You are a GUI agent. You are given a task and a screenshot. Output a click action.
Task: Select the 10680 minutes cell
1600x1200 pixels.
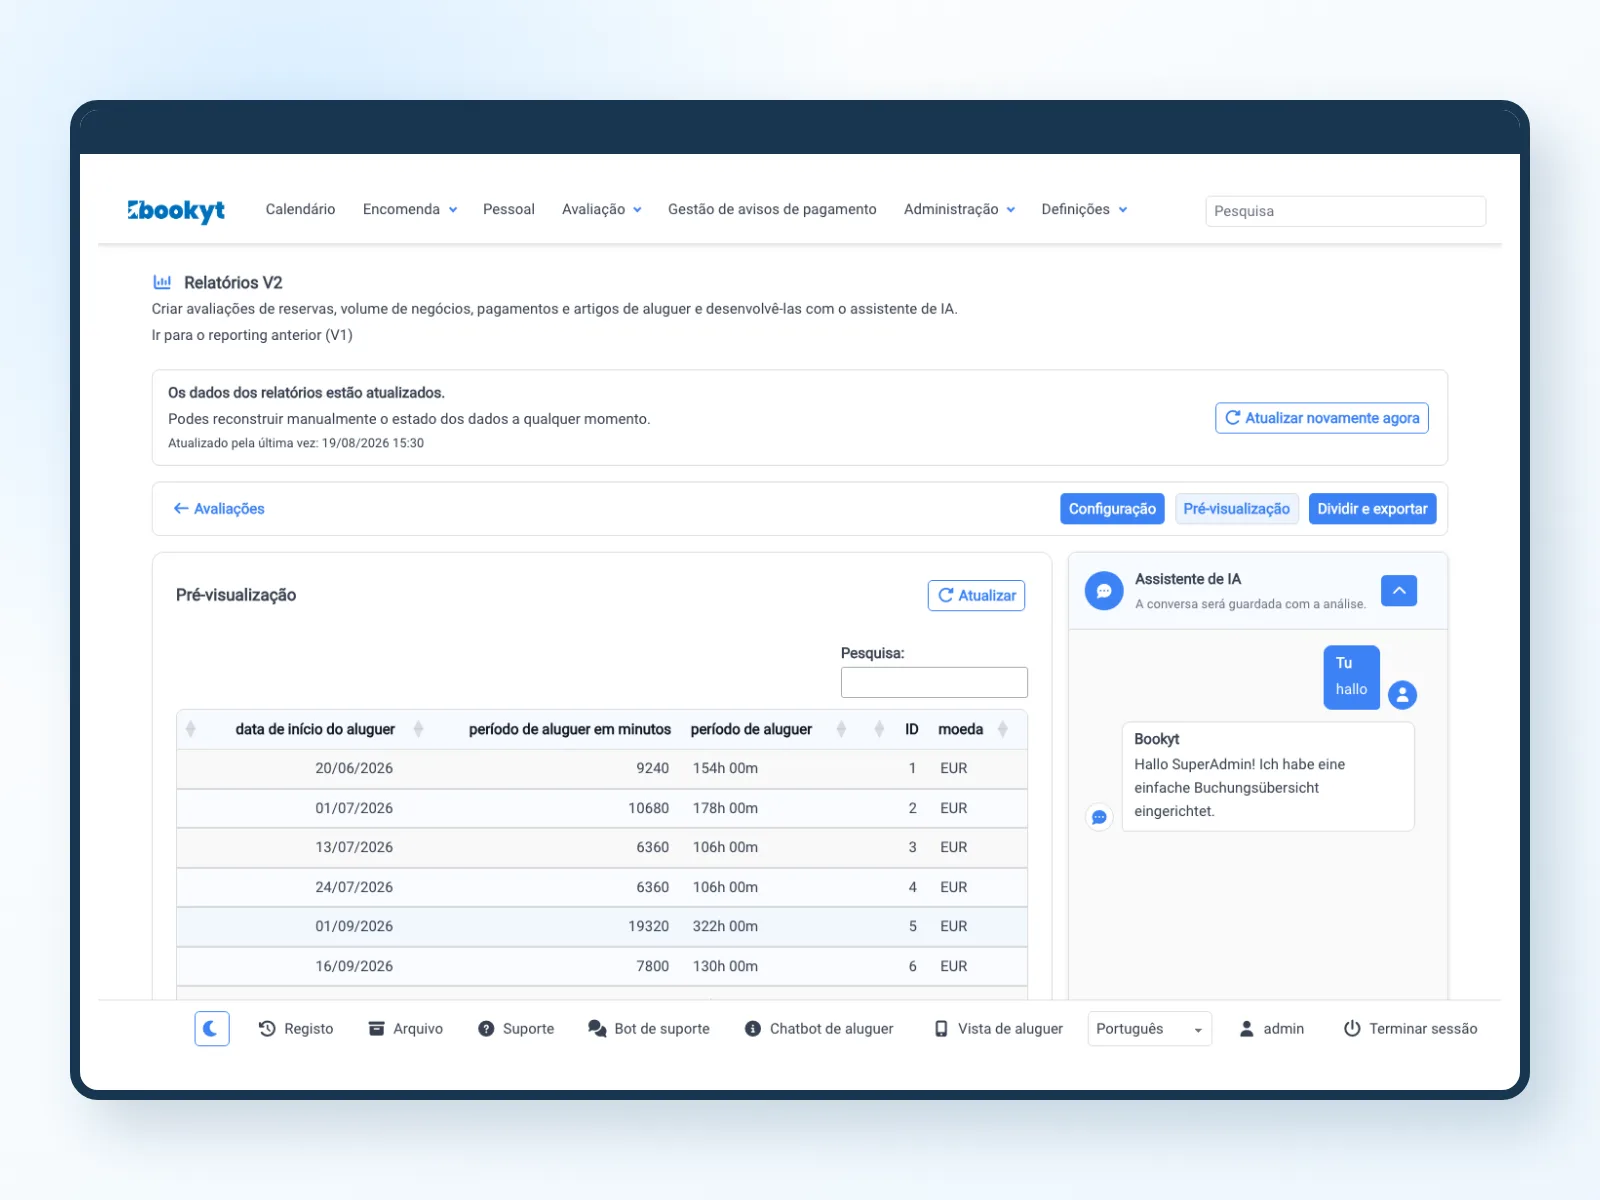click(x=648, y=808)
